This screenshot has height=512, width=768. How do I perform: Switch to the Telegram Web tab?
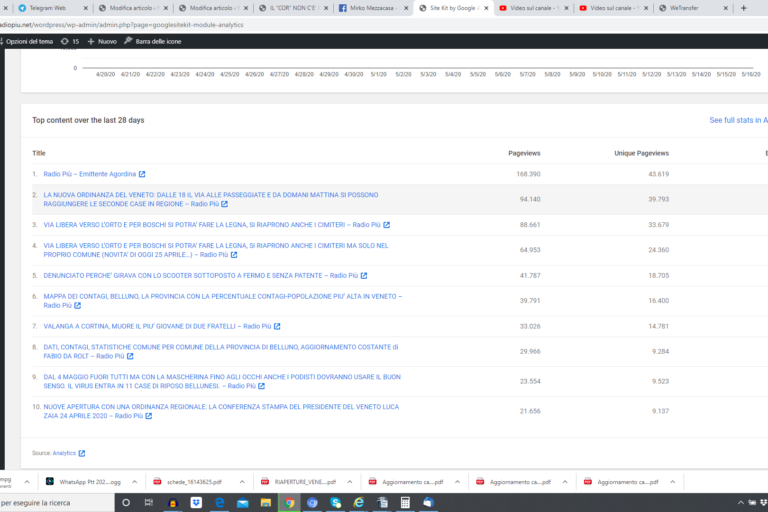click(x=45, y=8)
